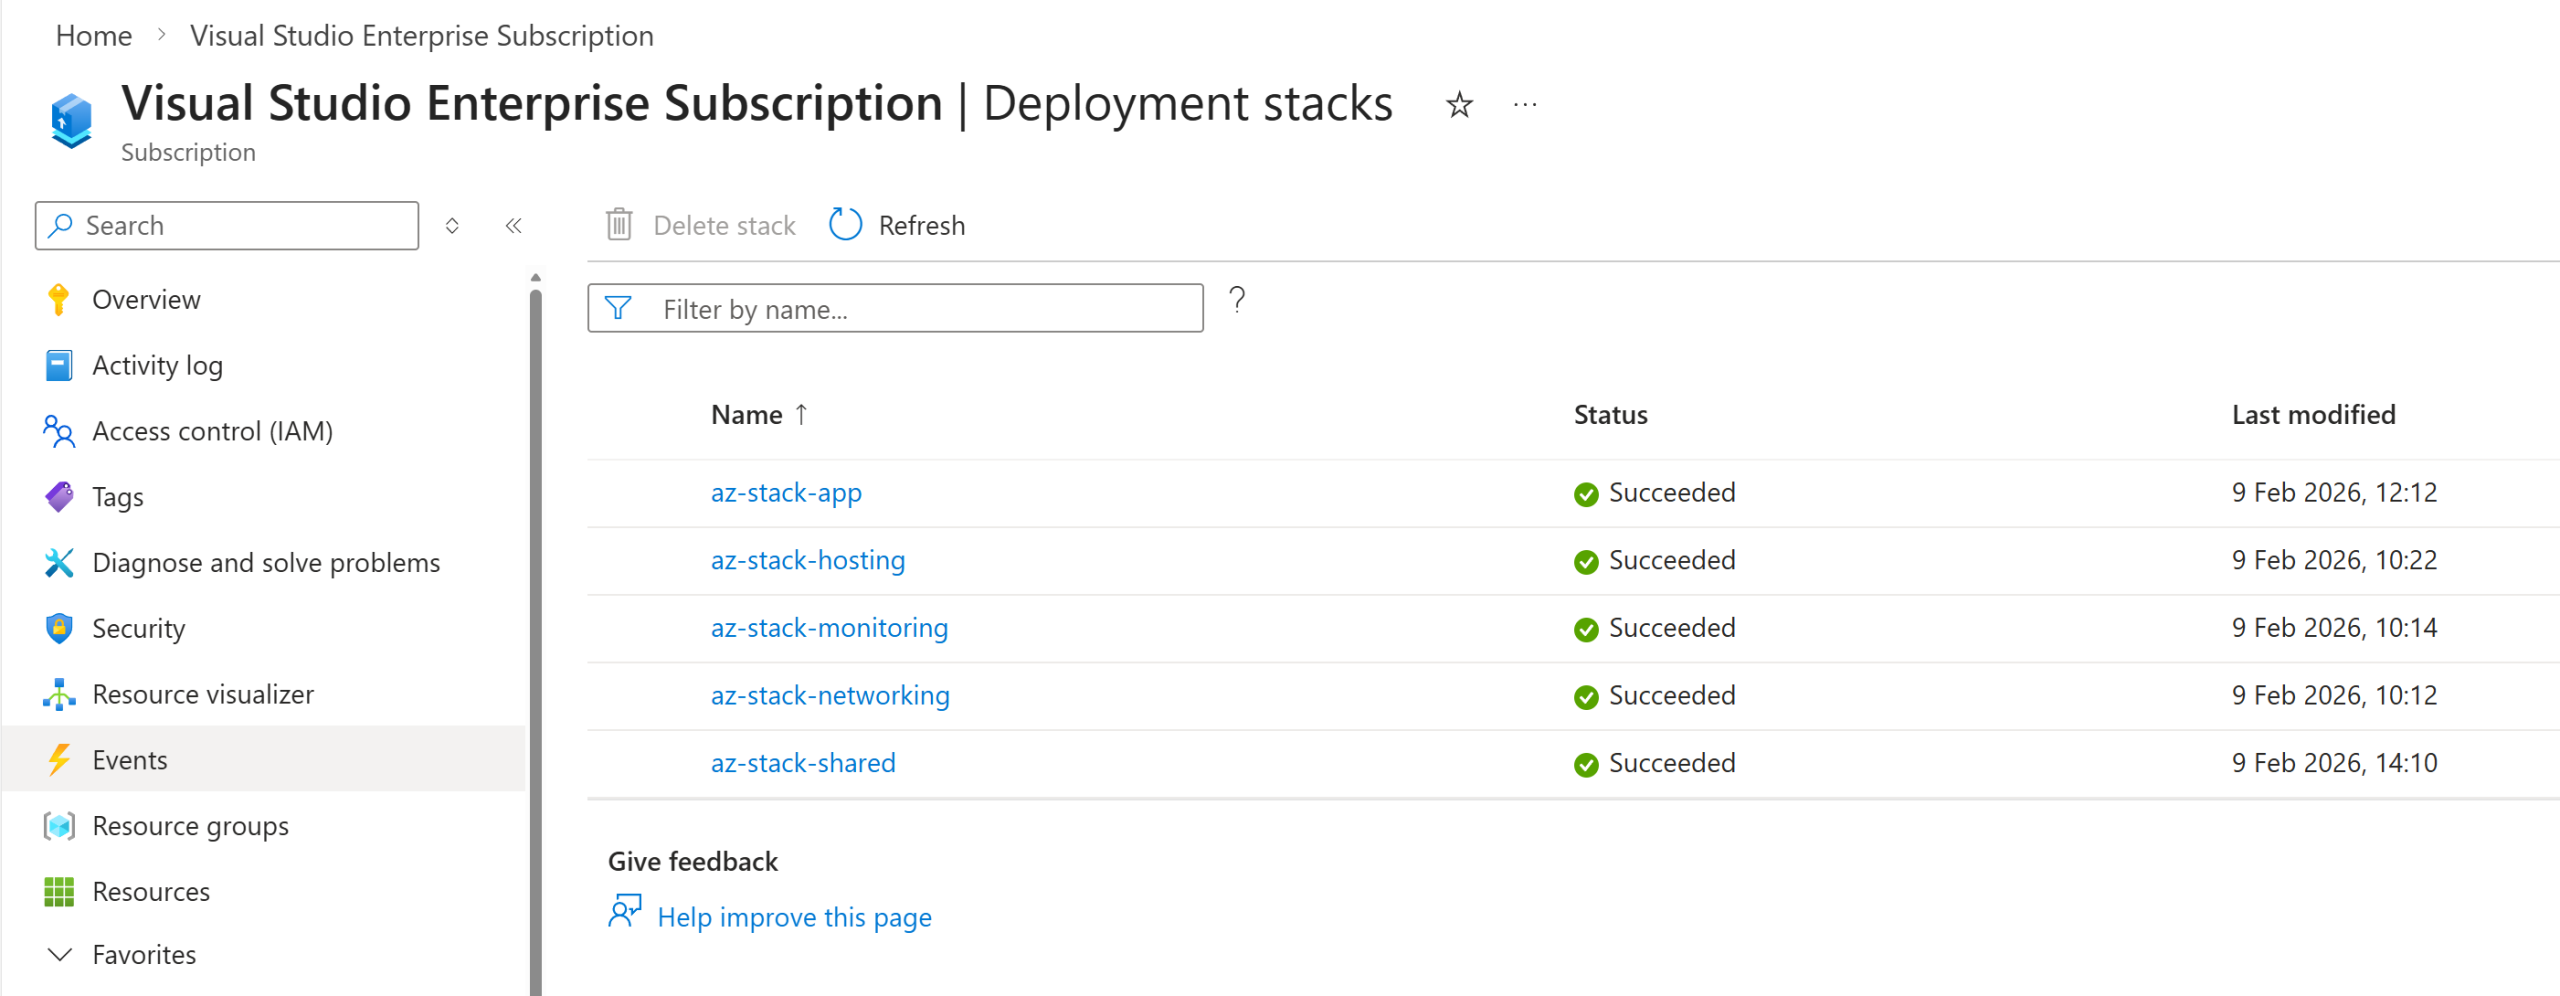Open the az-stack-networking deployment stack
The height and width of the screenshot is (996, 2560).
pyautogui.click(x=830, y=696)
